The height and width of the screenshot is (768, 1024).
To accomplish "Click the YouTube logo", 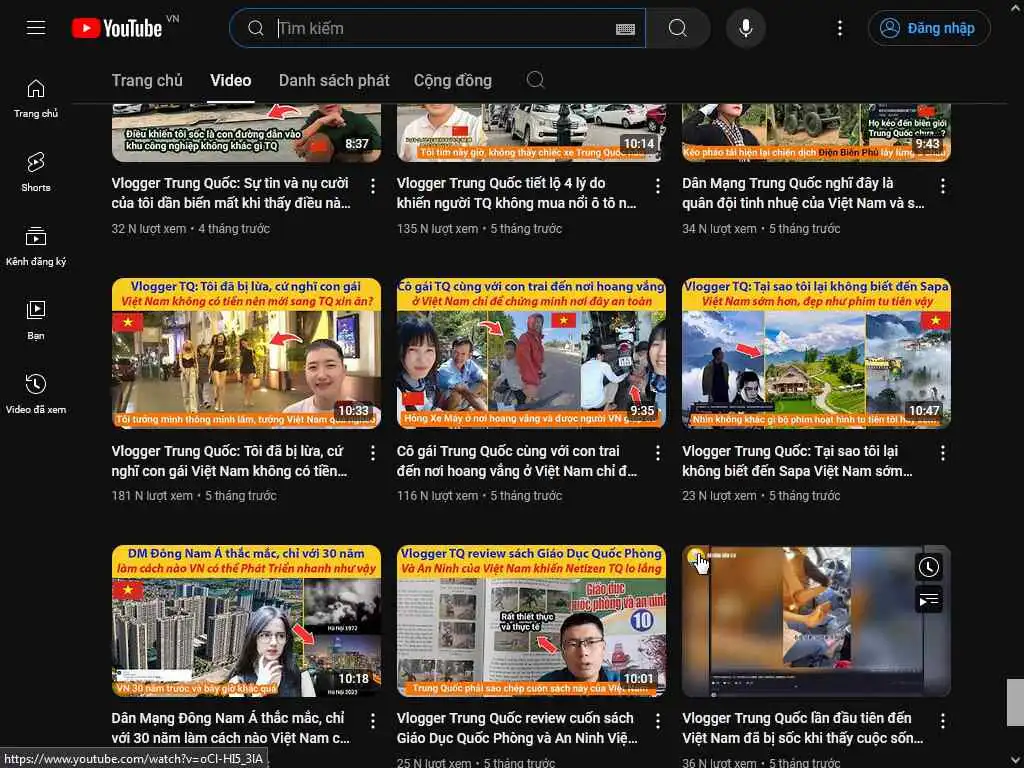I will [118, 28].
